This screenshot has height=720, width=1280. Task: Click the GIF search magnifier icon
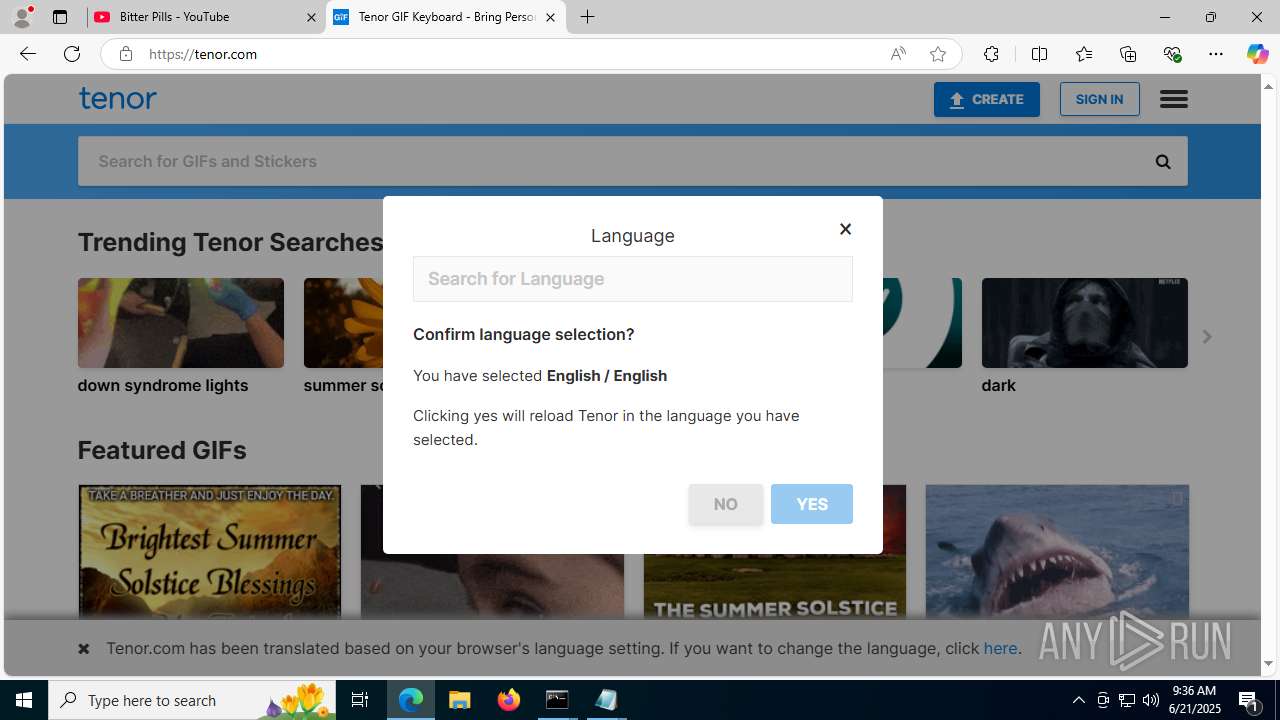(1162, 161)
